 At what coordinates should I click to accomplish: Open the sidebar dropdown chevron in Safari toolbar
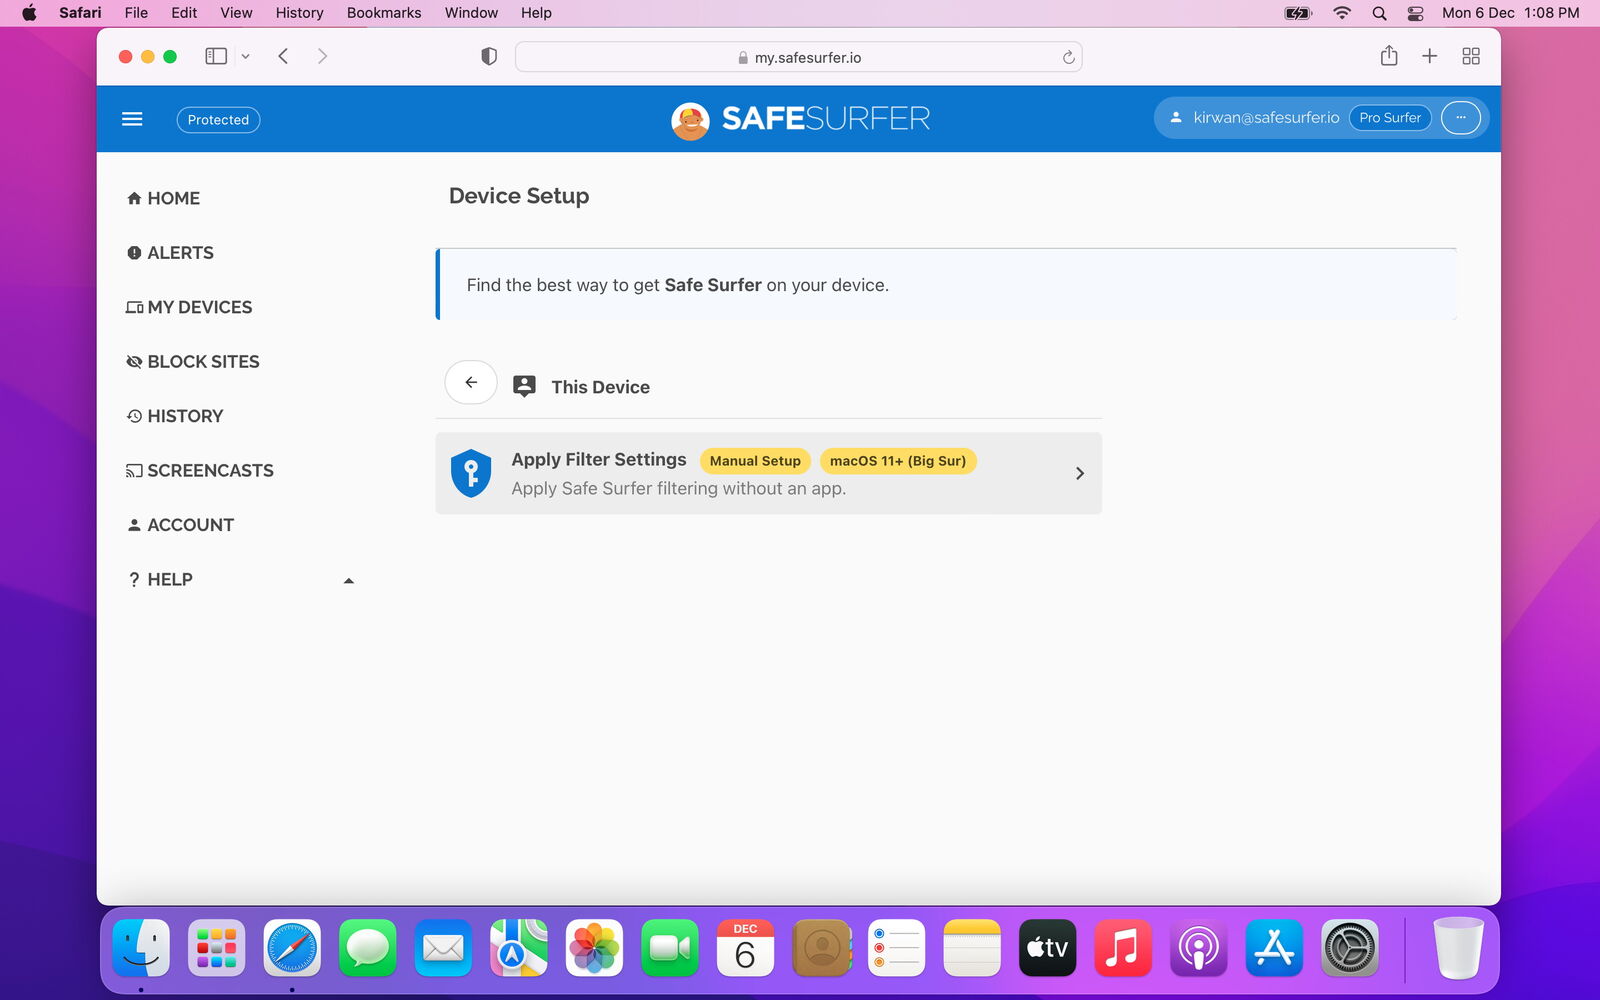coord(245,57)
